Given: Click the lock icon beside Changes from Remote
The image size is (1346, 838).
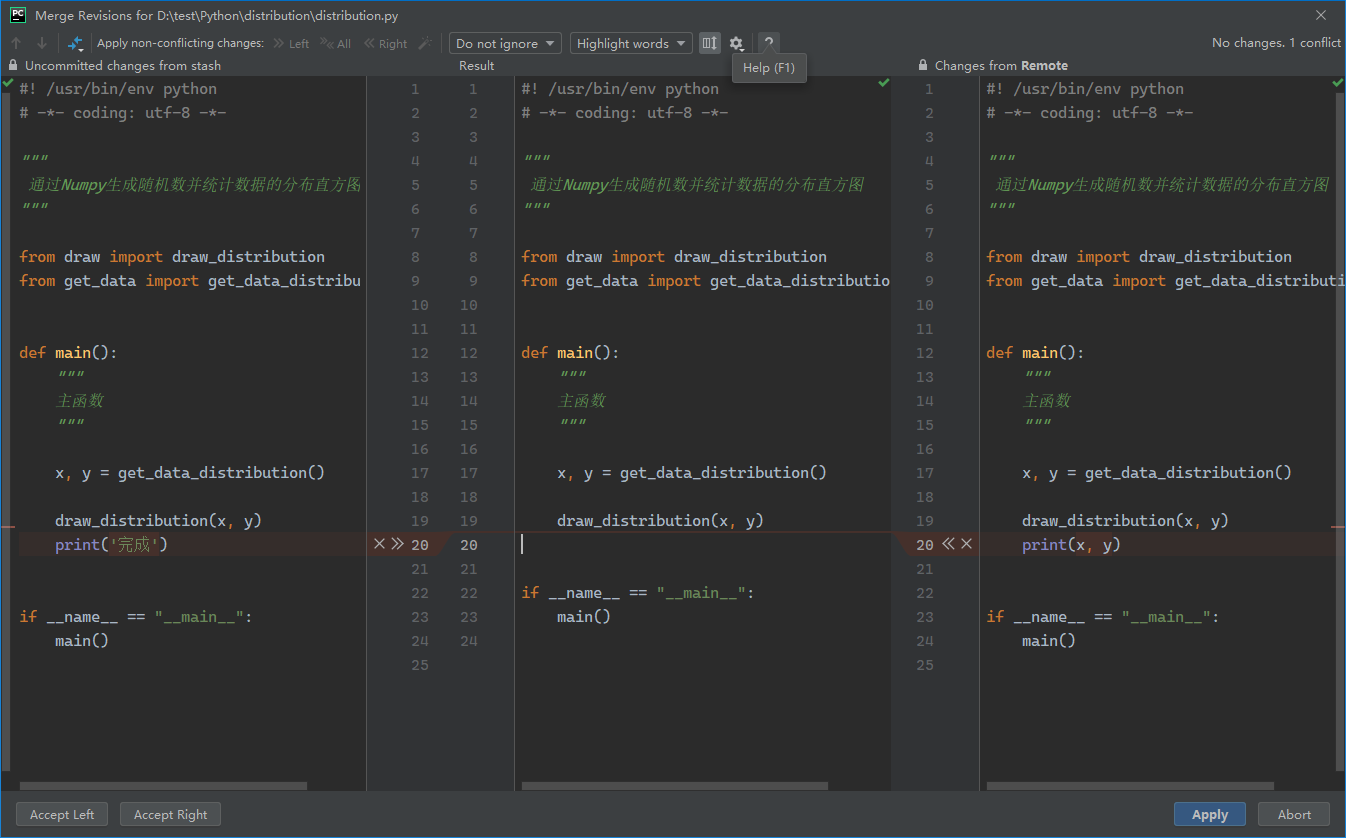Looking at the screenshot, I should [x=923, y=65].
